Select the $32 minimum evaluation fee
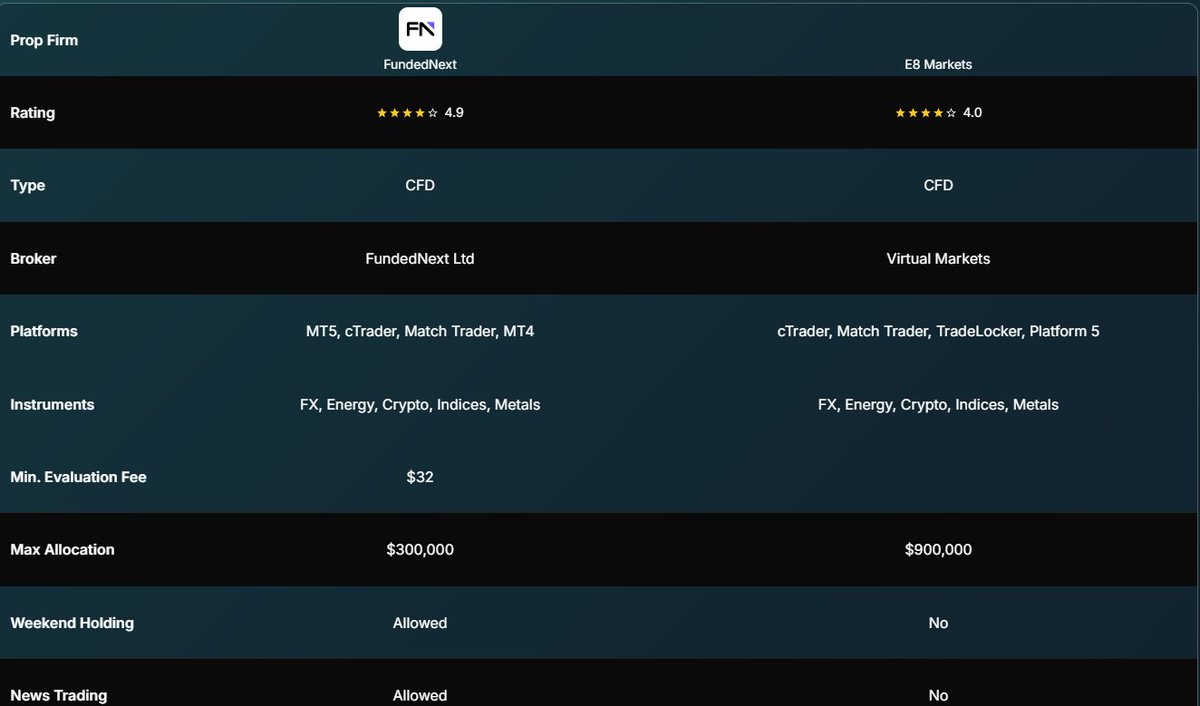Screen dimensions: 1200x706 point(420,477)
